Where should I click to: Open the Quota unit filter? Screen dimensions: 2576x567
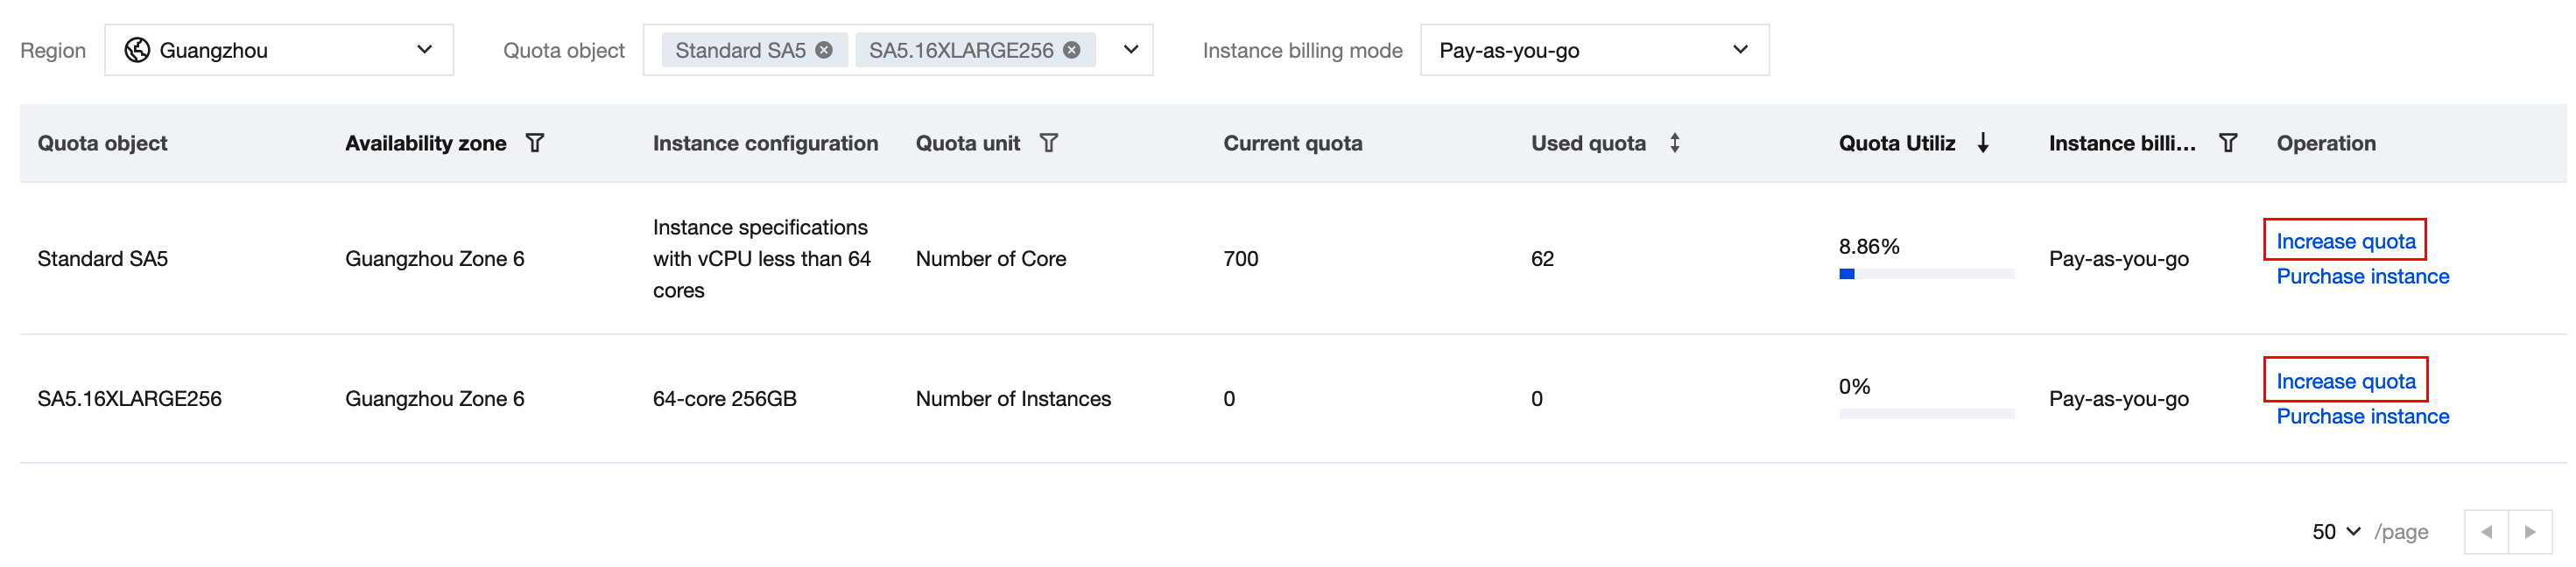pyautogui.click(x=1048, y=143)
